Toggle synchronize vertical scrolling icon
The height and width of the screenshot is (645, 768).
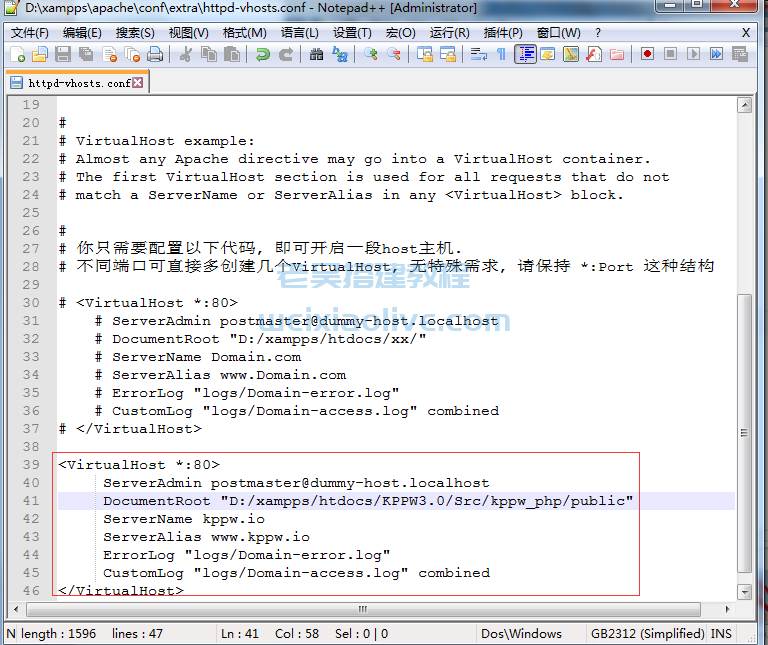coord(425,54)
